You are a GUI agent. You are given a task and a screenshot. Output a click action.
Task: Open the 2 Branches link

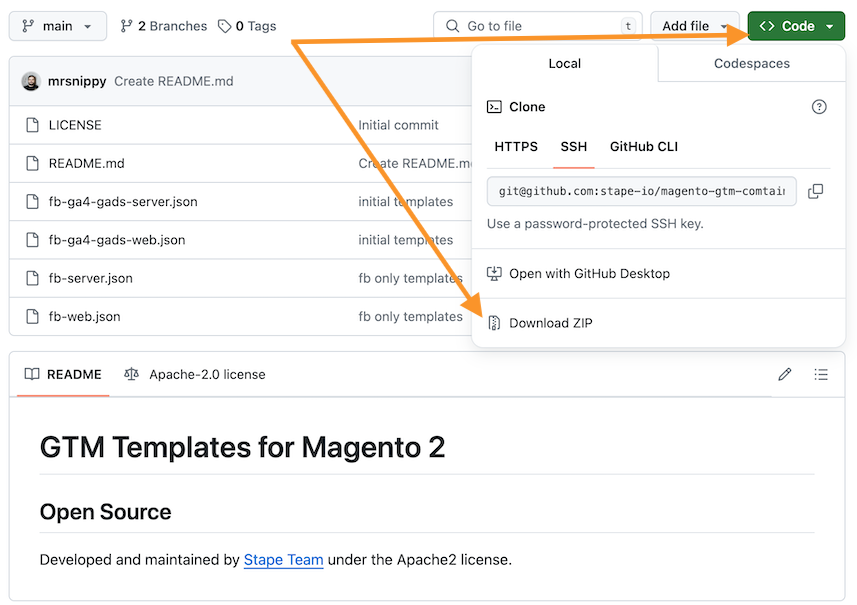[x=164, y=26]
